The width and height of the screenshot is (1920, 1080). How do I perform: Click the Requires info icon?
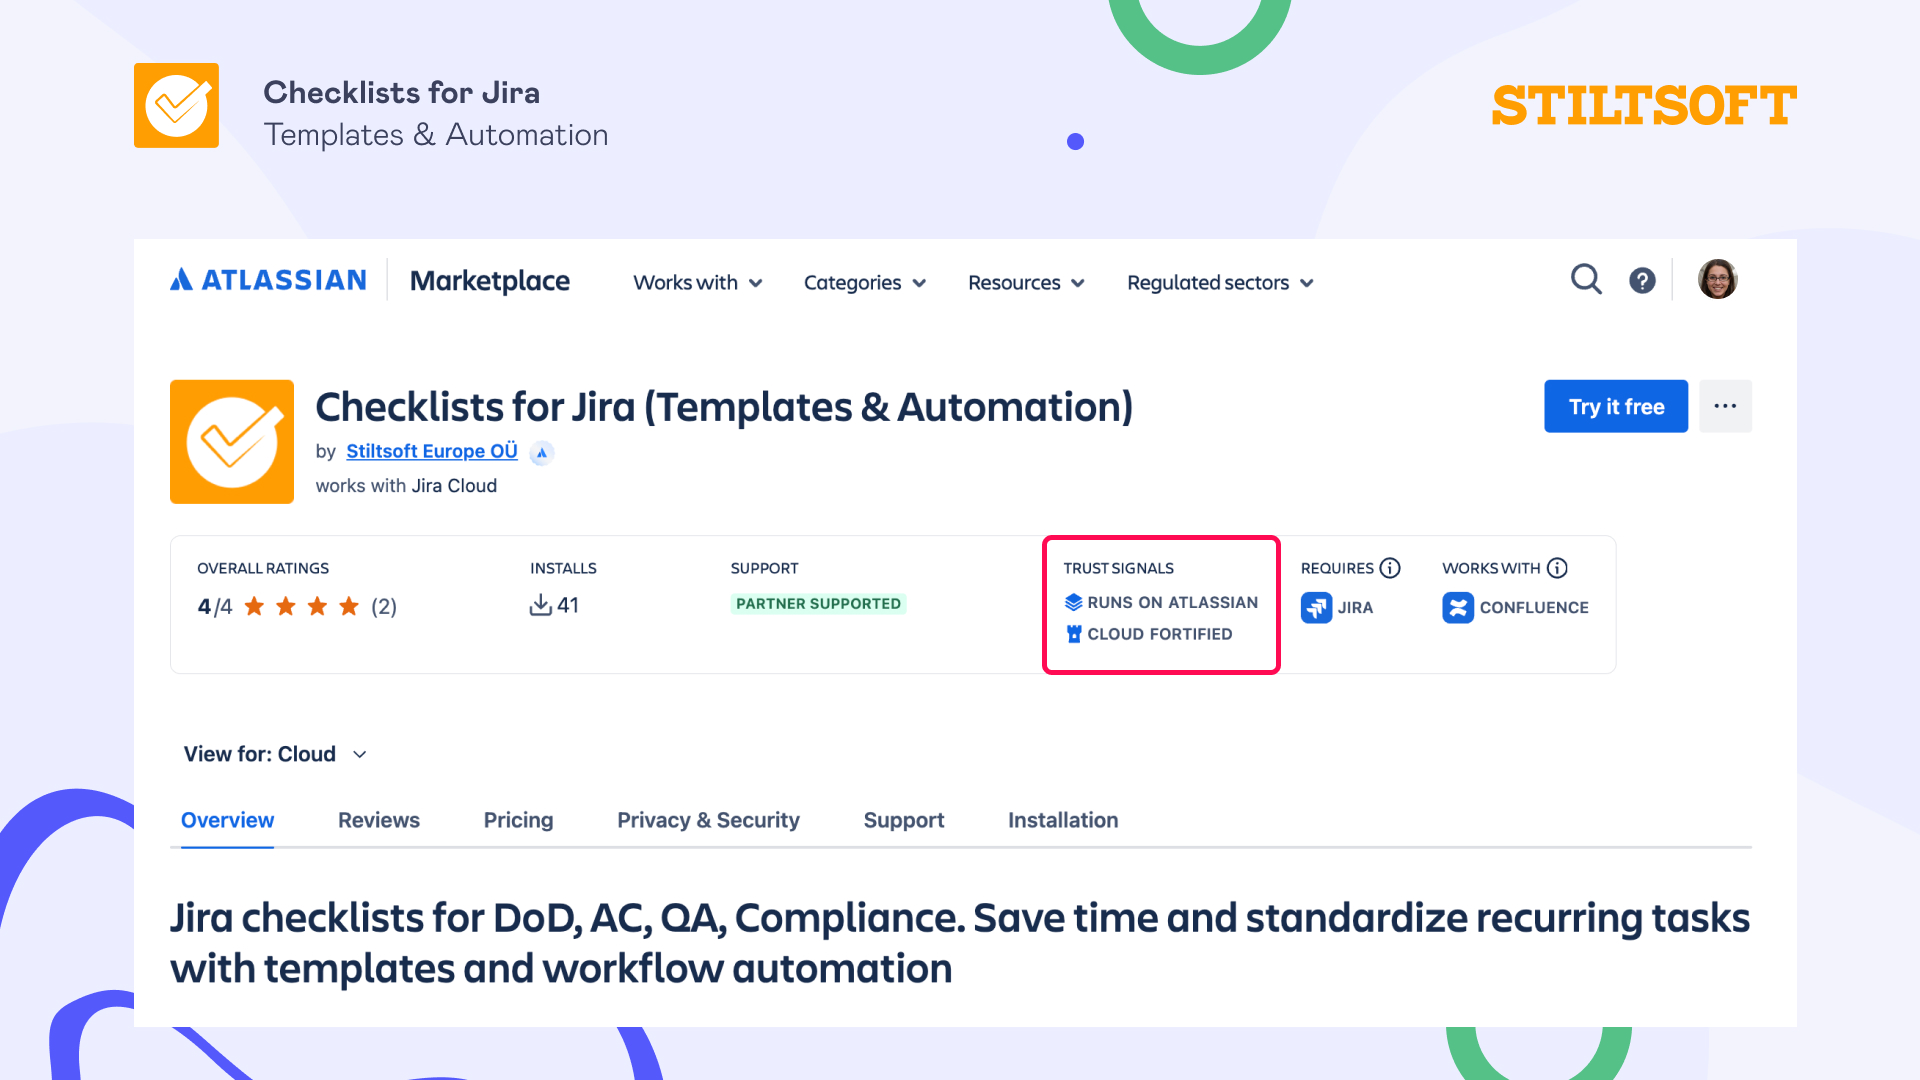(1390, 568)
